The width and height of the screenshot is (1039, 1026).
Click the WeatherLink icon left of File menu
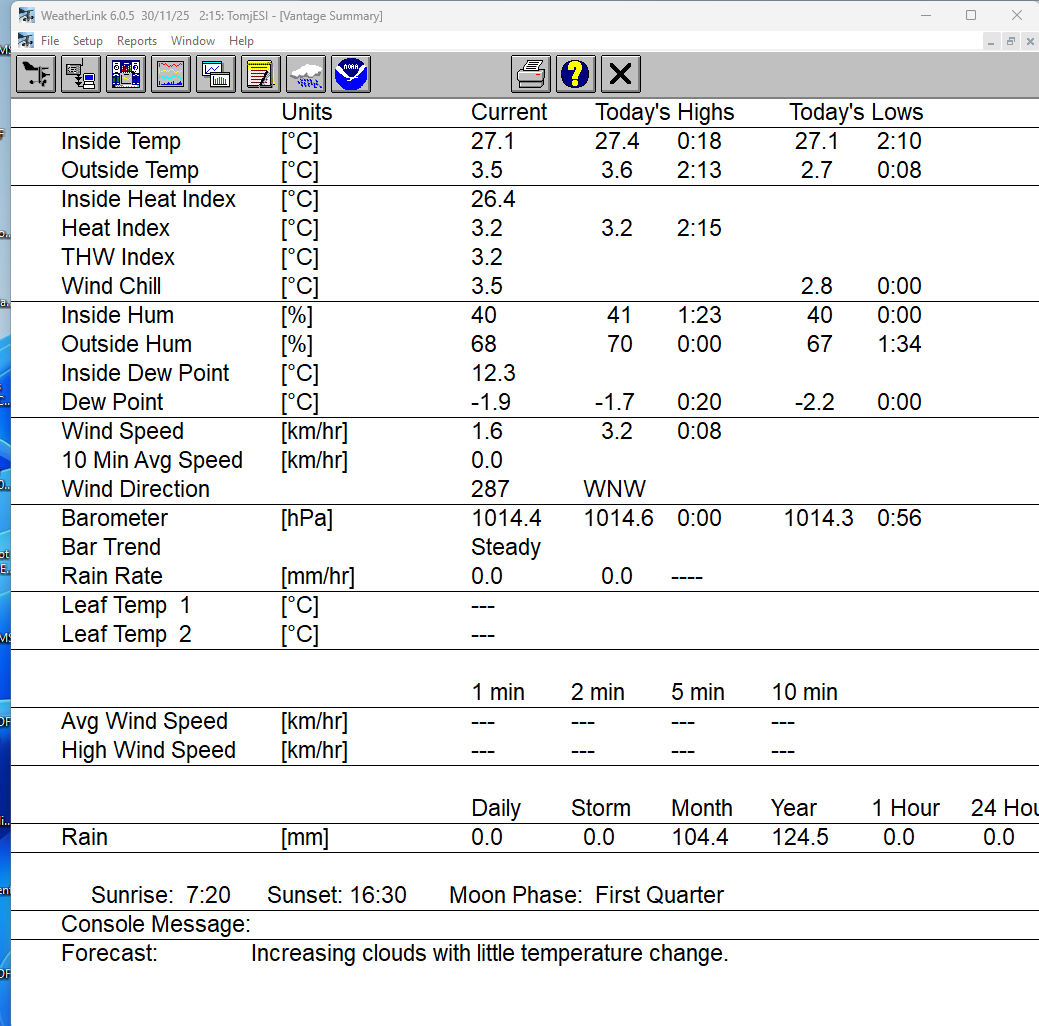coord(26,41)
